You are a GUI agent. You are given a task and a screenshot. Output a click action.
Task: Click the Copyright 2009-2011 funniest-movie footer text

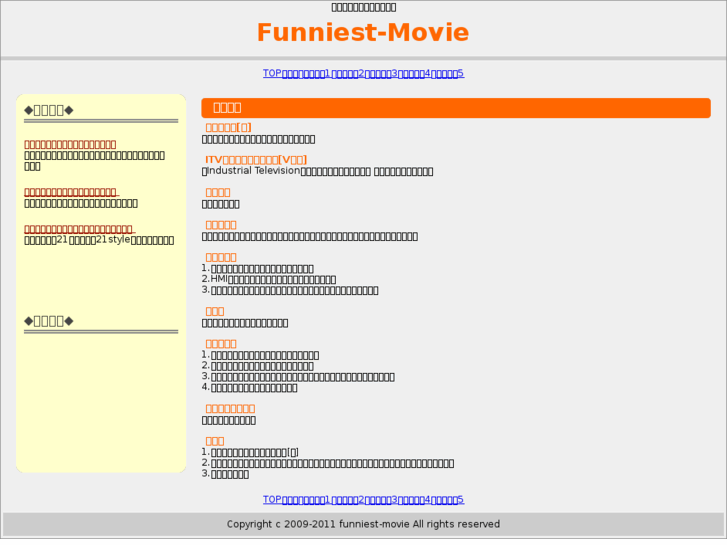[x=363, y=524]
